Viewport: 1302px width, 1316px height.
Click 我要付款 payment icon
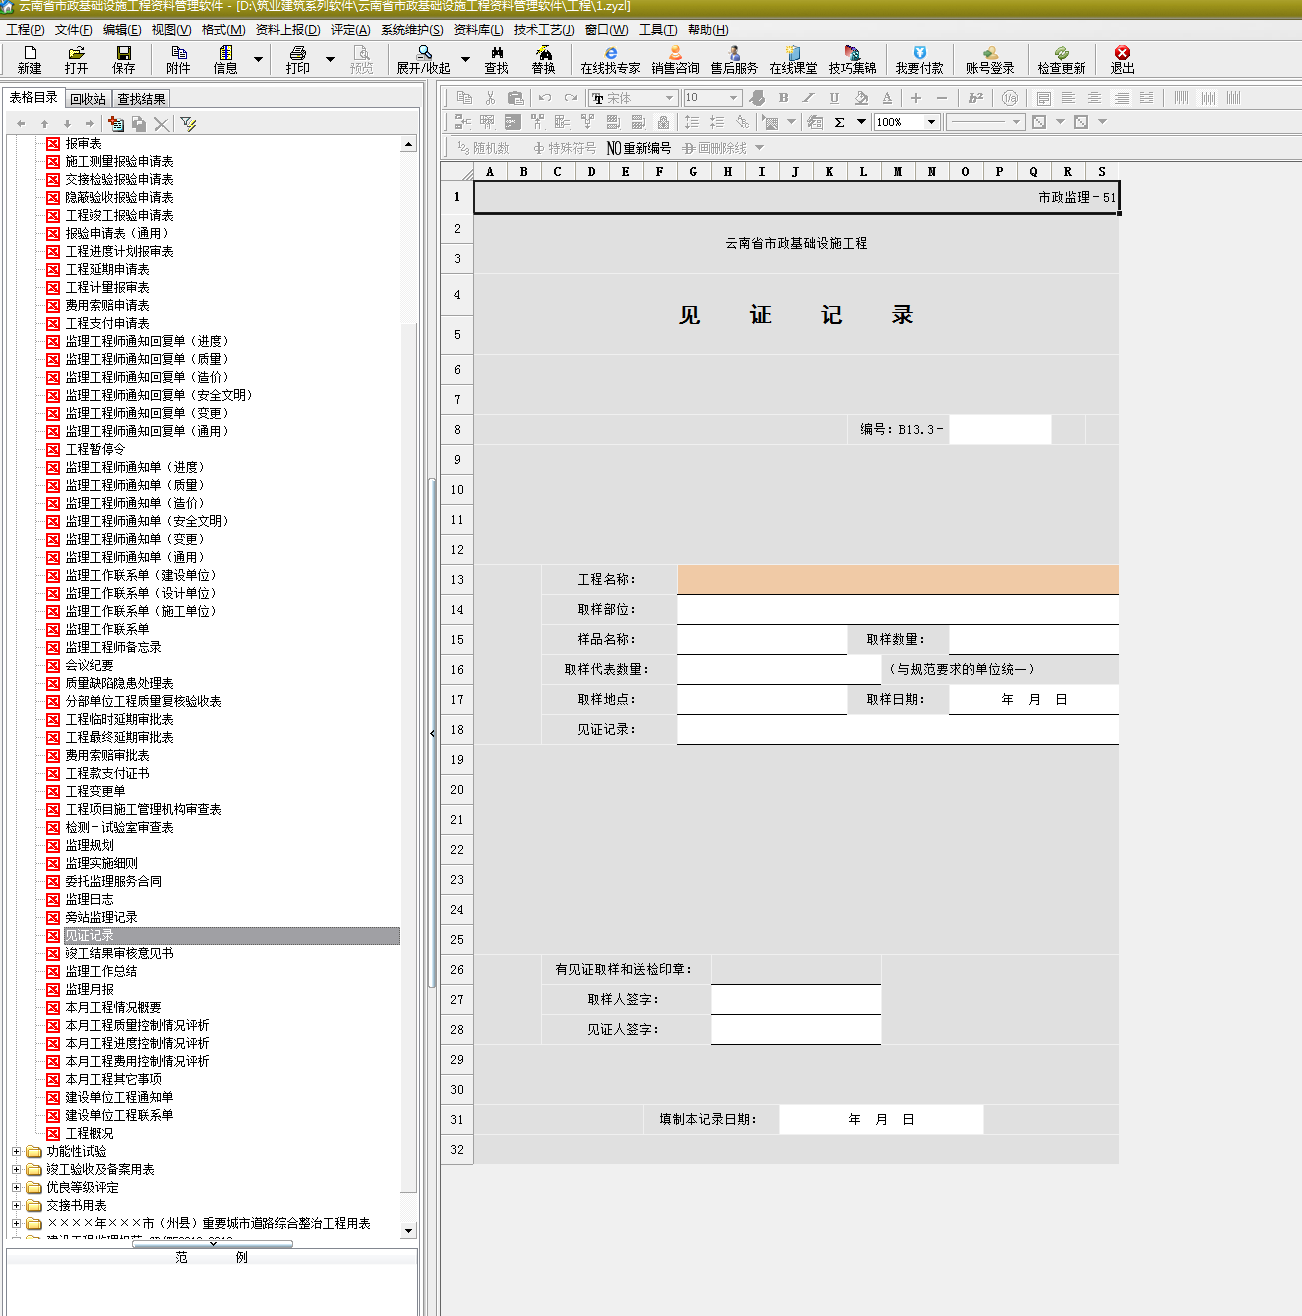click(920, 59)
